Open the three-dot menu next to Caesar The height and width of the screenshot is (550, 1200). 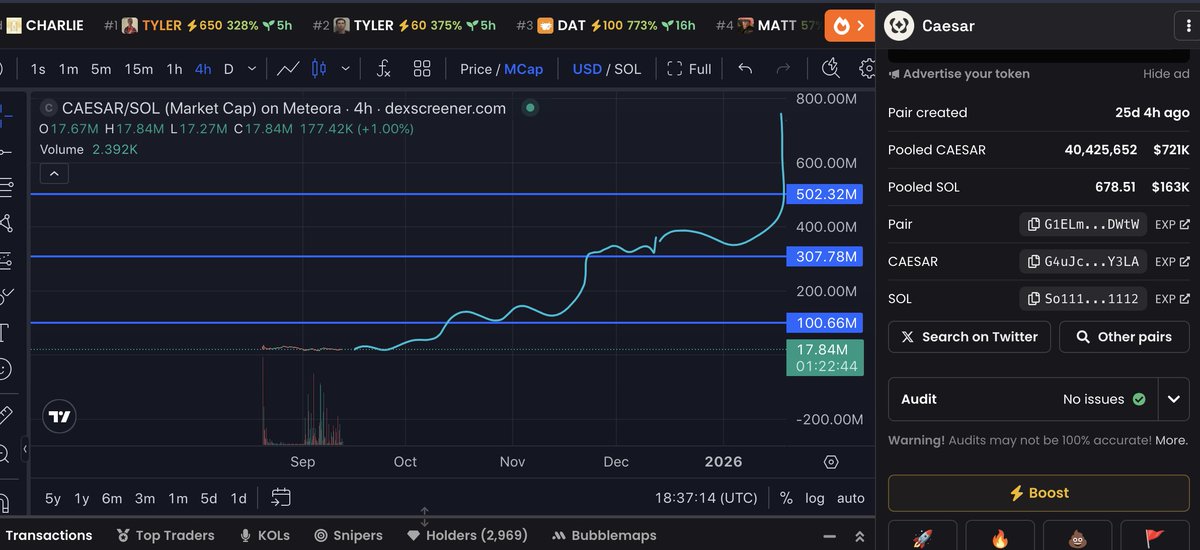[1188, 25]
